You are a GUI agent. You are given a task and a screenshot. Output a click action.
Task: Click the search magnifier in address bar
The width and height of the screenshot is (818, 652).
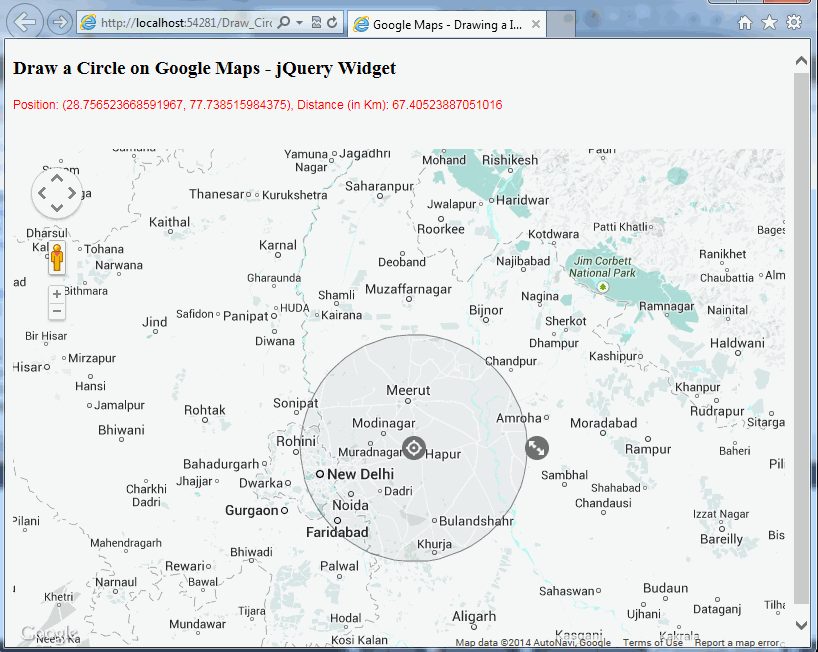(283, 22)
